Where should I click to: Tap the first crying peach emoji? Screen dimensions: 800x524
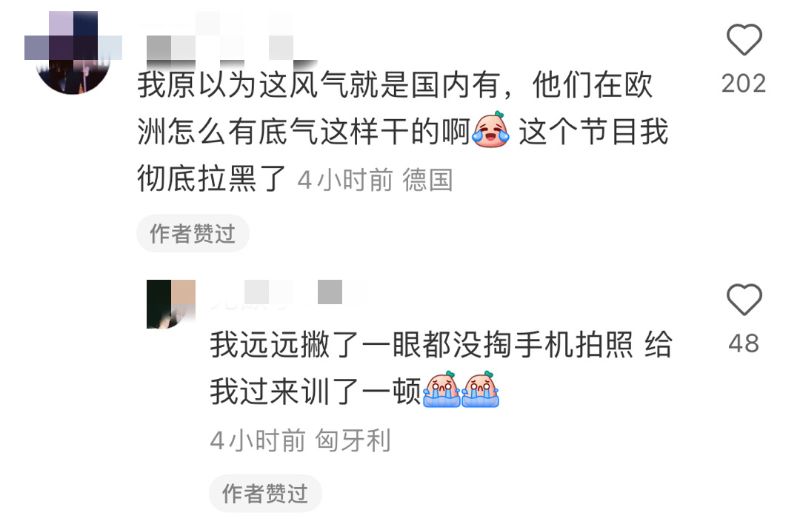(x=442, y=389)
